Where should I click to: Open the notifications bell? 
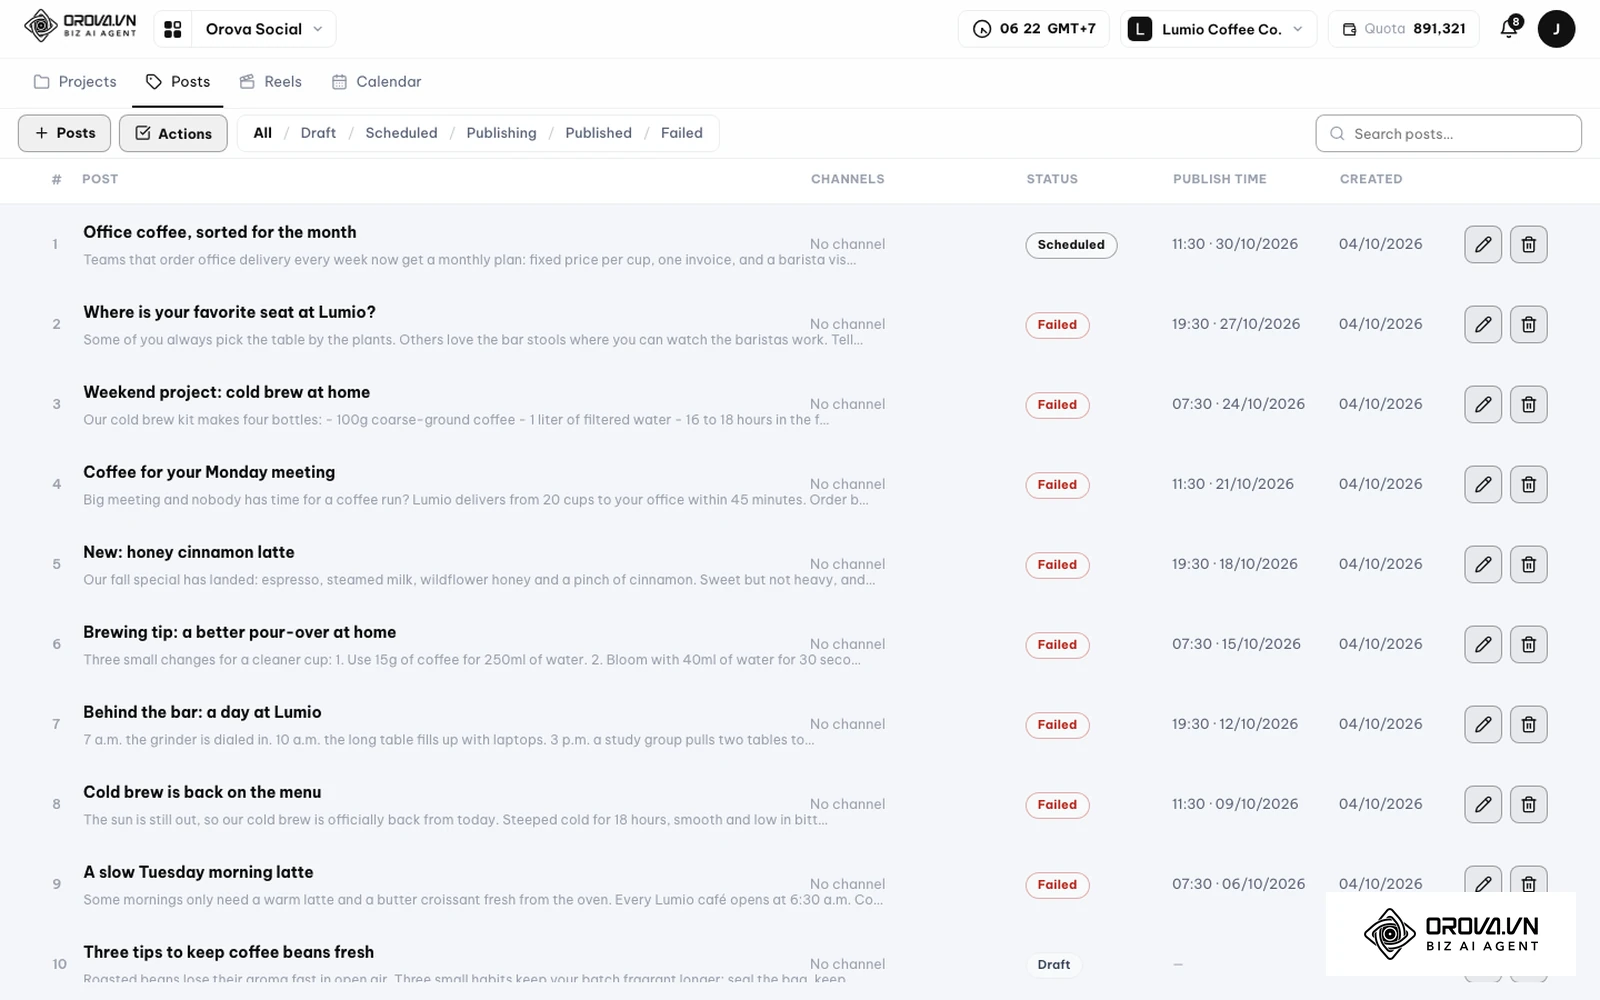tap(1510, 28)
